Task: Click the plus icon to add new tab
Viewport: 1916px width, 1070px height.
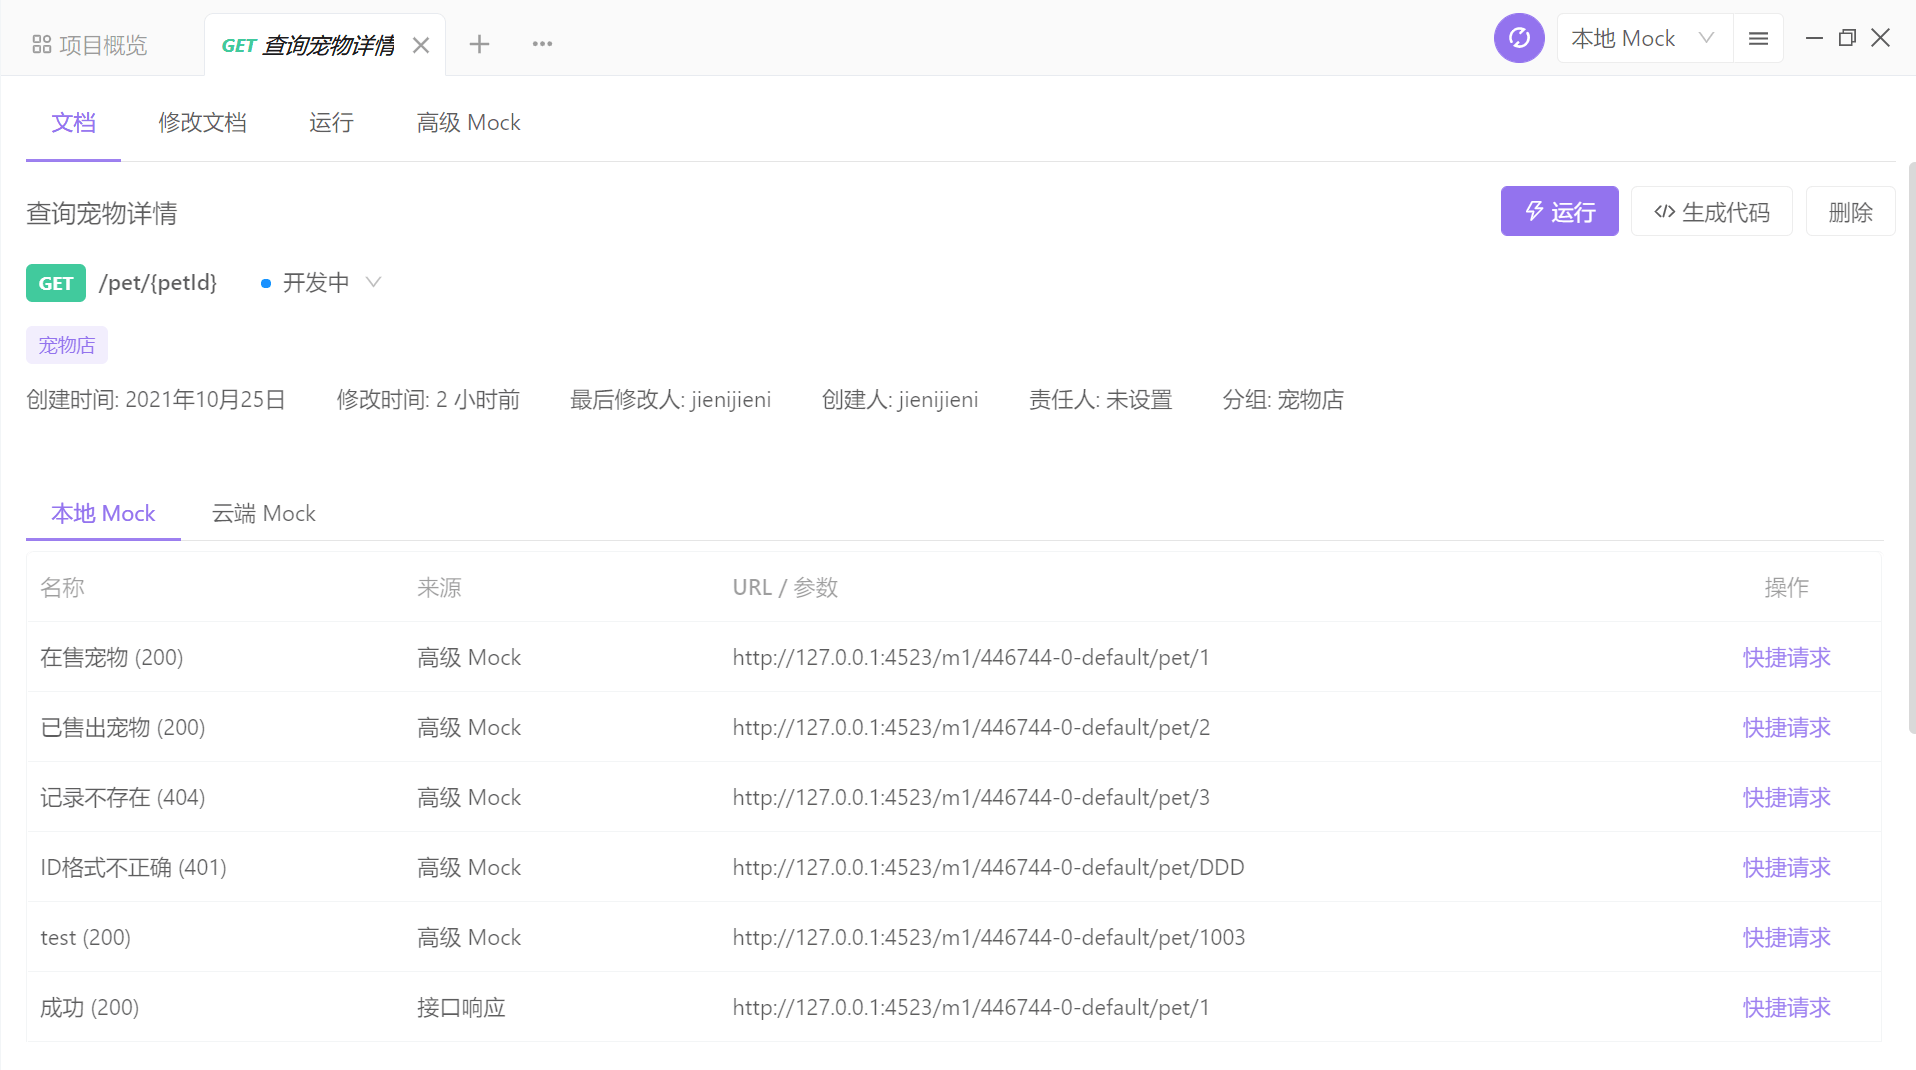Action: point(480,44)
